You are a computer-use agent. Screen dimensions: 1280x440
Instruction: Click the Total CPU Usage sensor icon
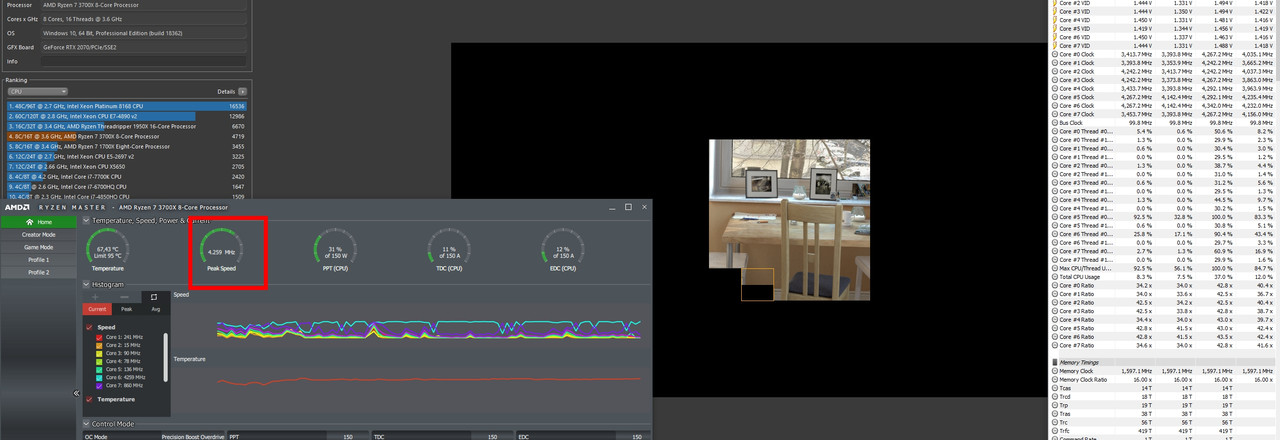[1055, 276]
